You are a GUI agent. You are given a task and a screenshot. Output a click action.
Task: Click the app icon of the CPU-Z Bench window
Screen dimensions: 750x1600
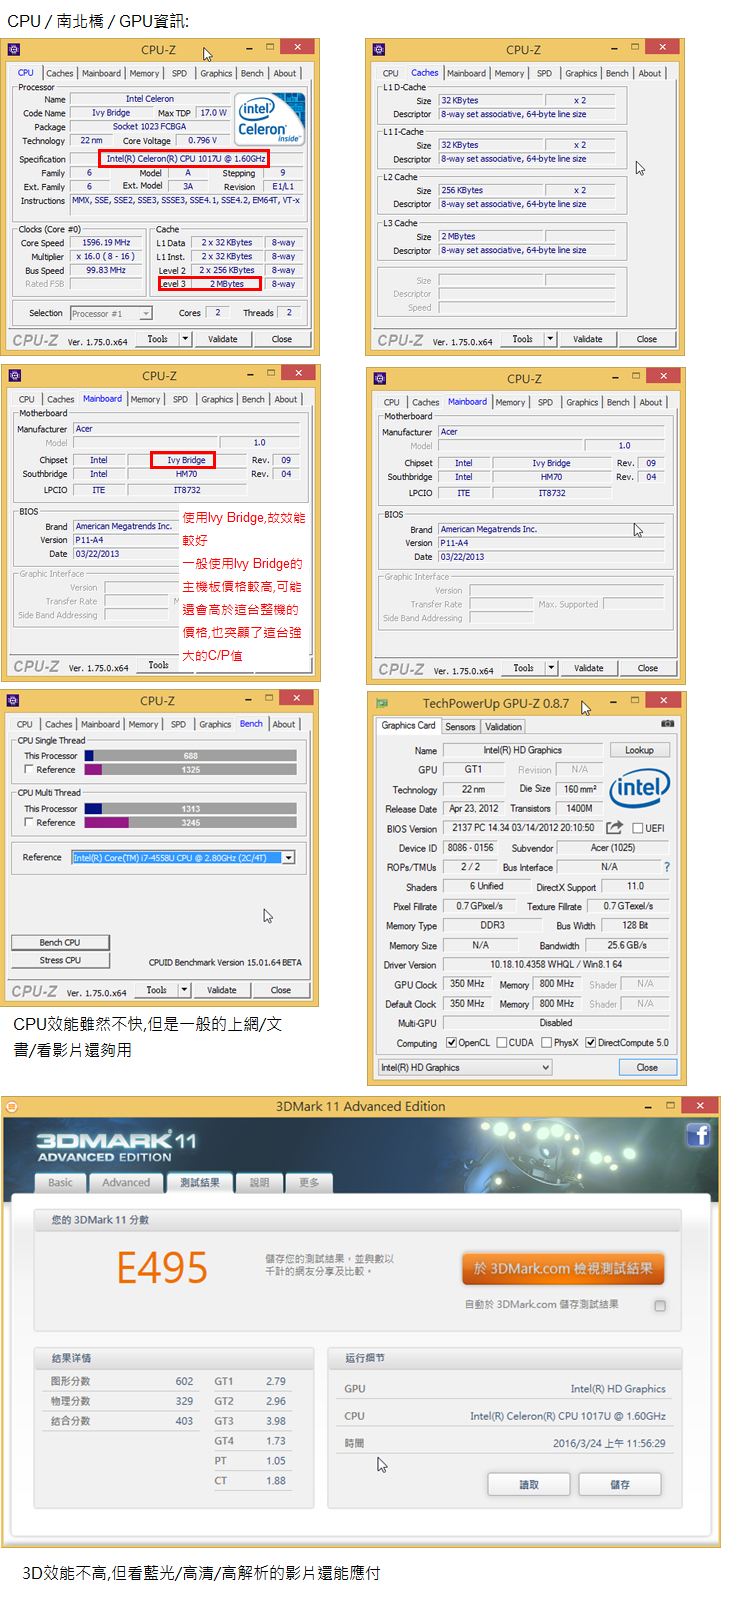pyautogui.click(x=13, y=701)
